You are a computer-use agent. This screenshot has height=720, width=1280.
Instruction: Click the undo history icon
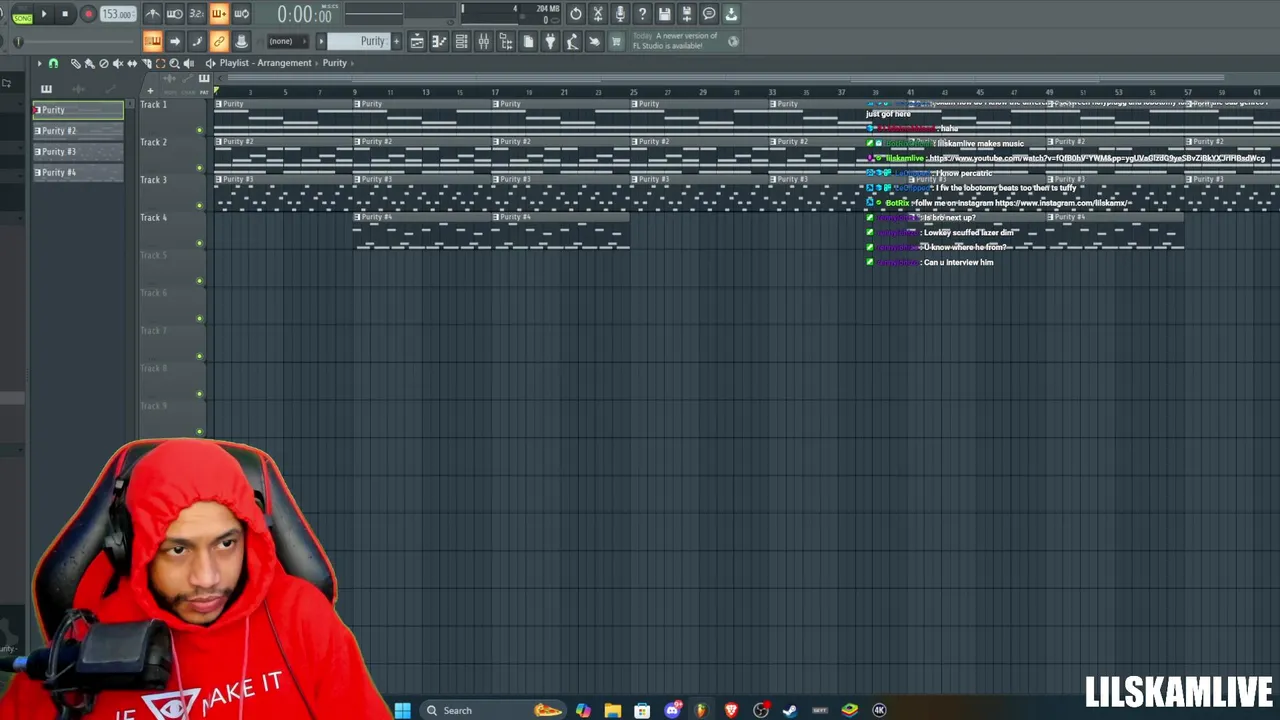576,14
